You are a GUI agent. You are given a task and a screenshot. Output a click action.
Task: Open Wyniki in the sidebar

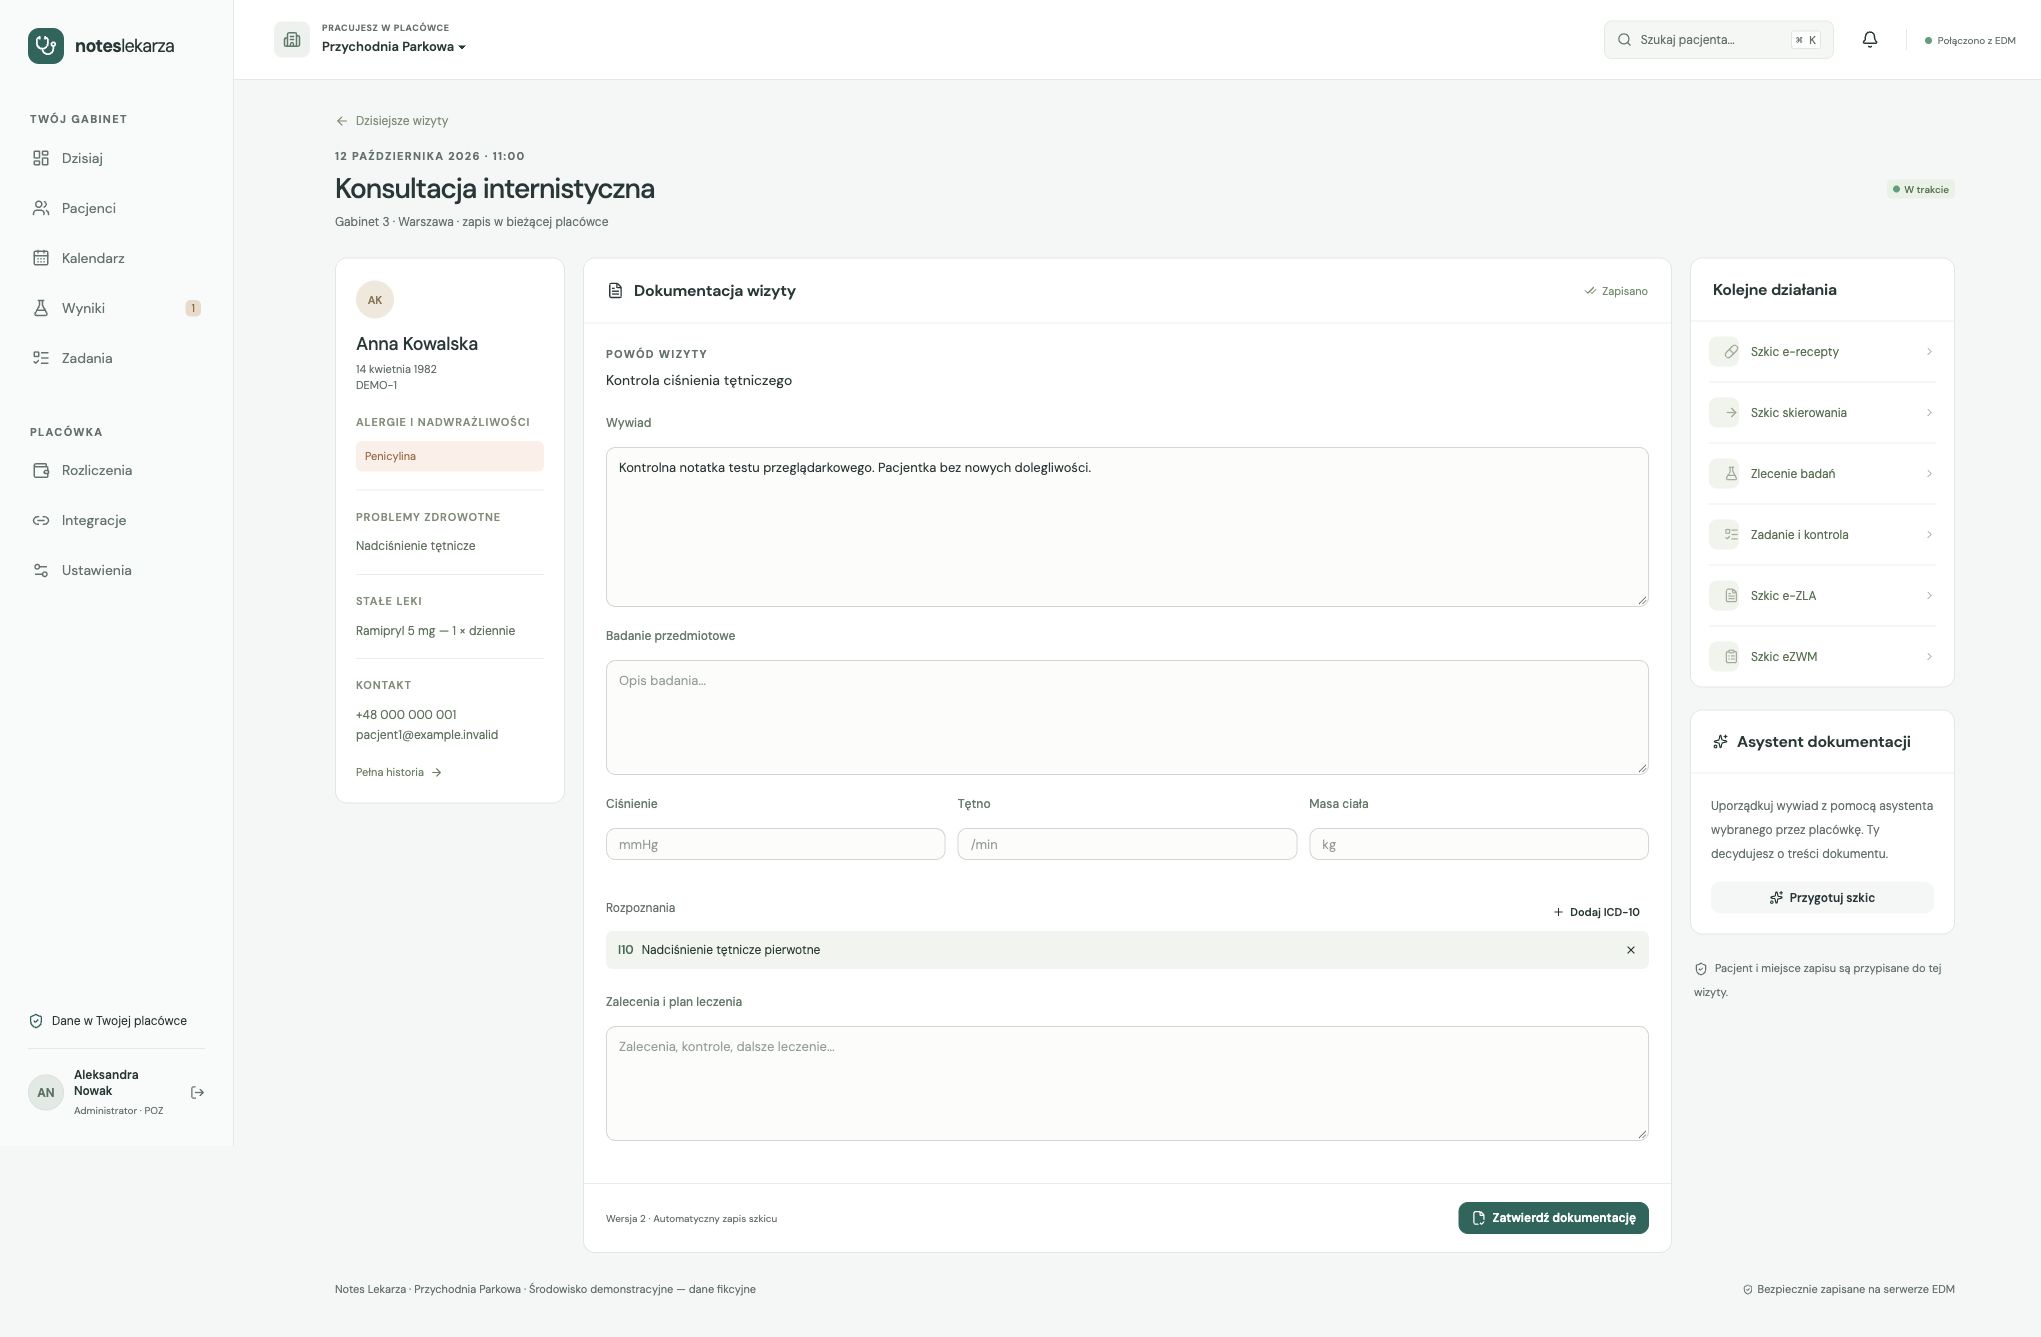116,308
